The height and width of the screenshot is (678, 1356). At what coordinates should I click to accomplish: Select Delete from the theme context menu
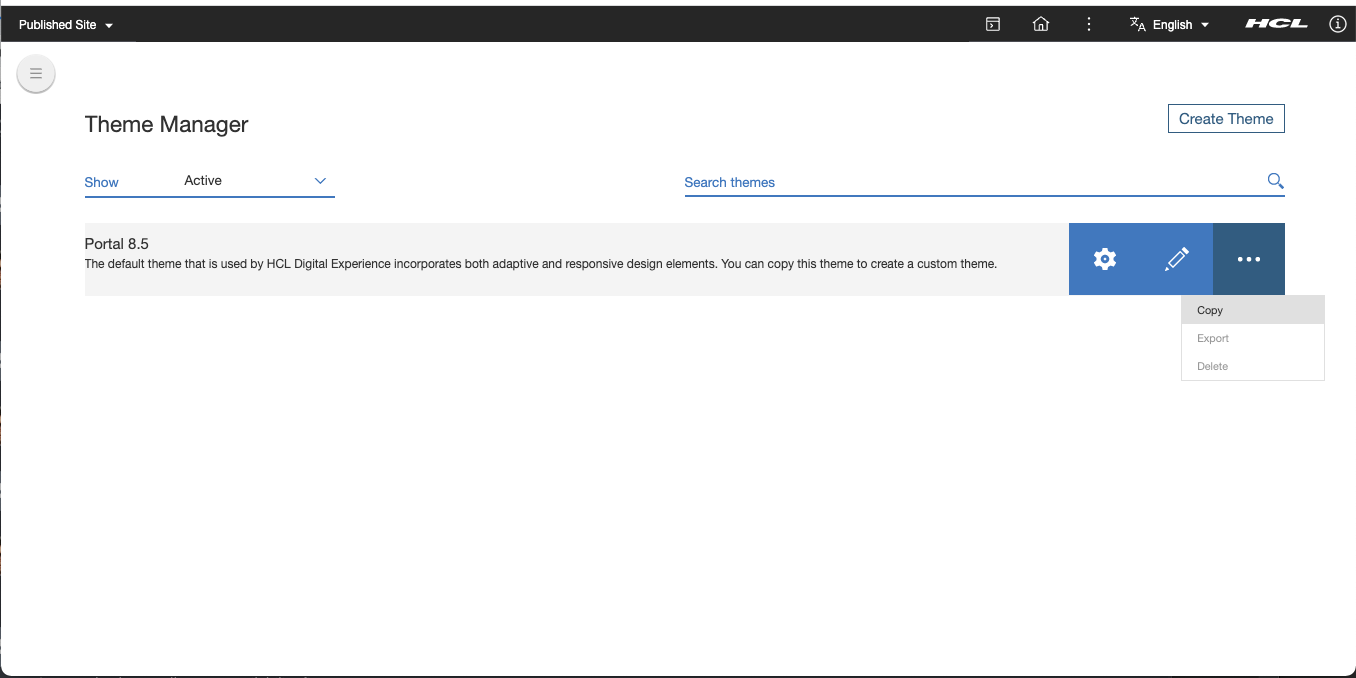[x=1212, y=366]
